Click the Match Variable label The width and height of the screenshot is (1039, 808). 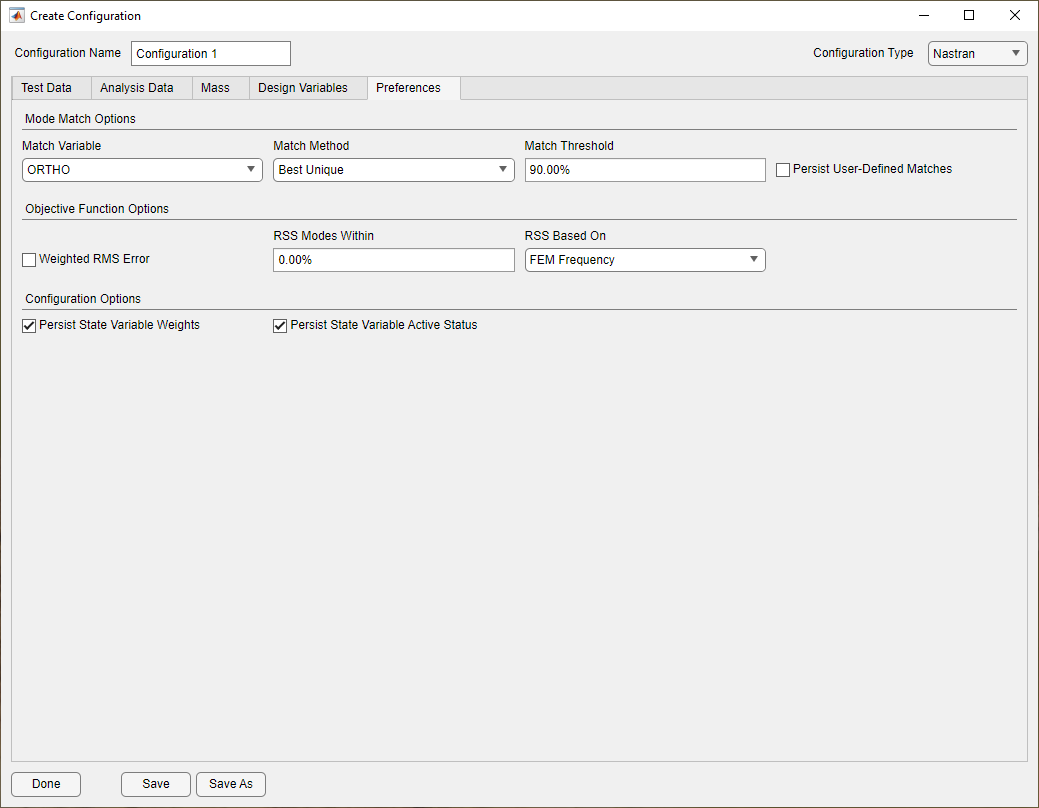click(x=62, y=146)
